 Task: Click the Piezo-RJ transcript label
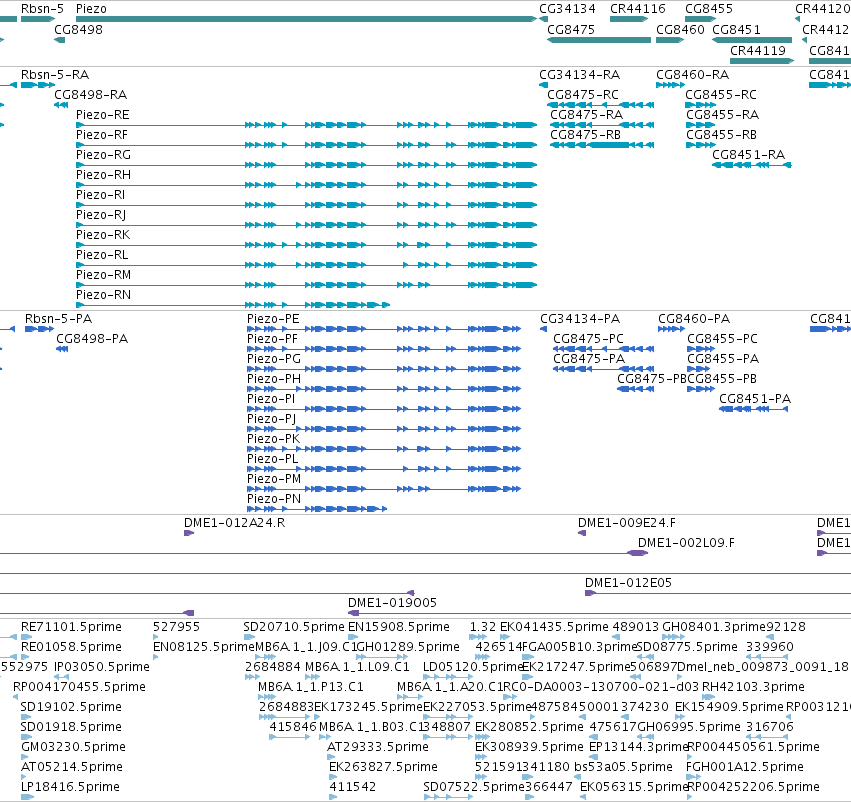101,215
